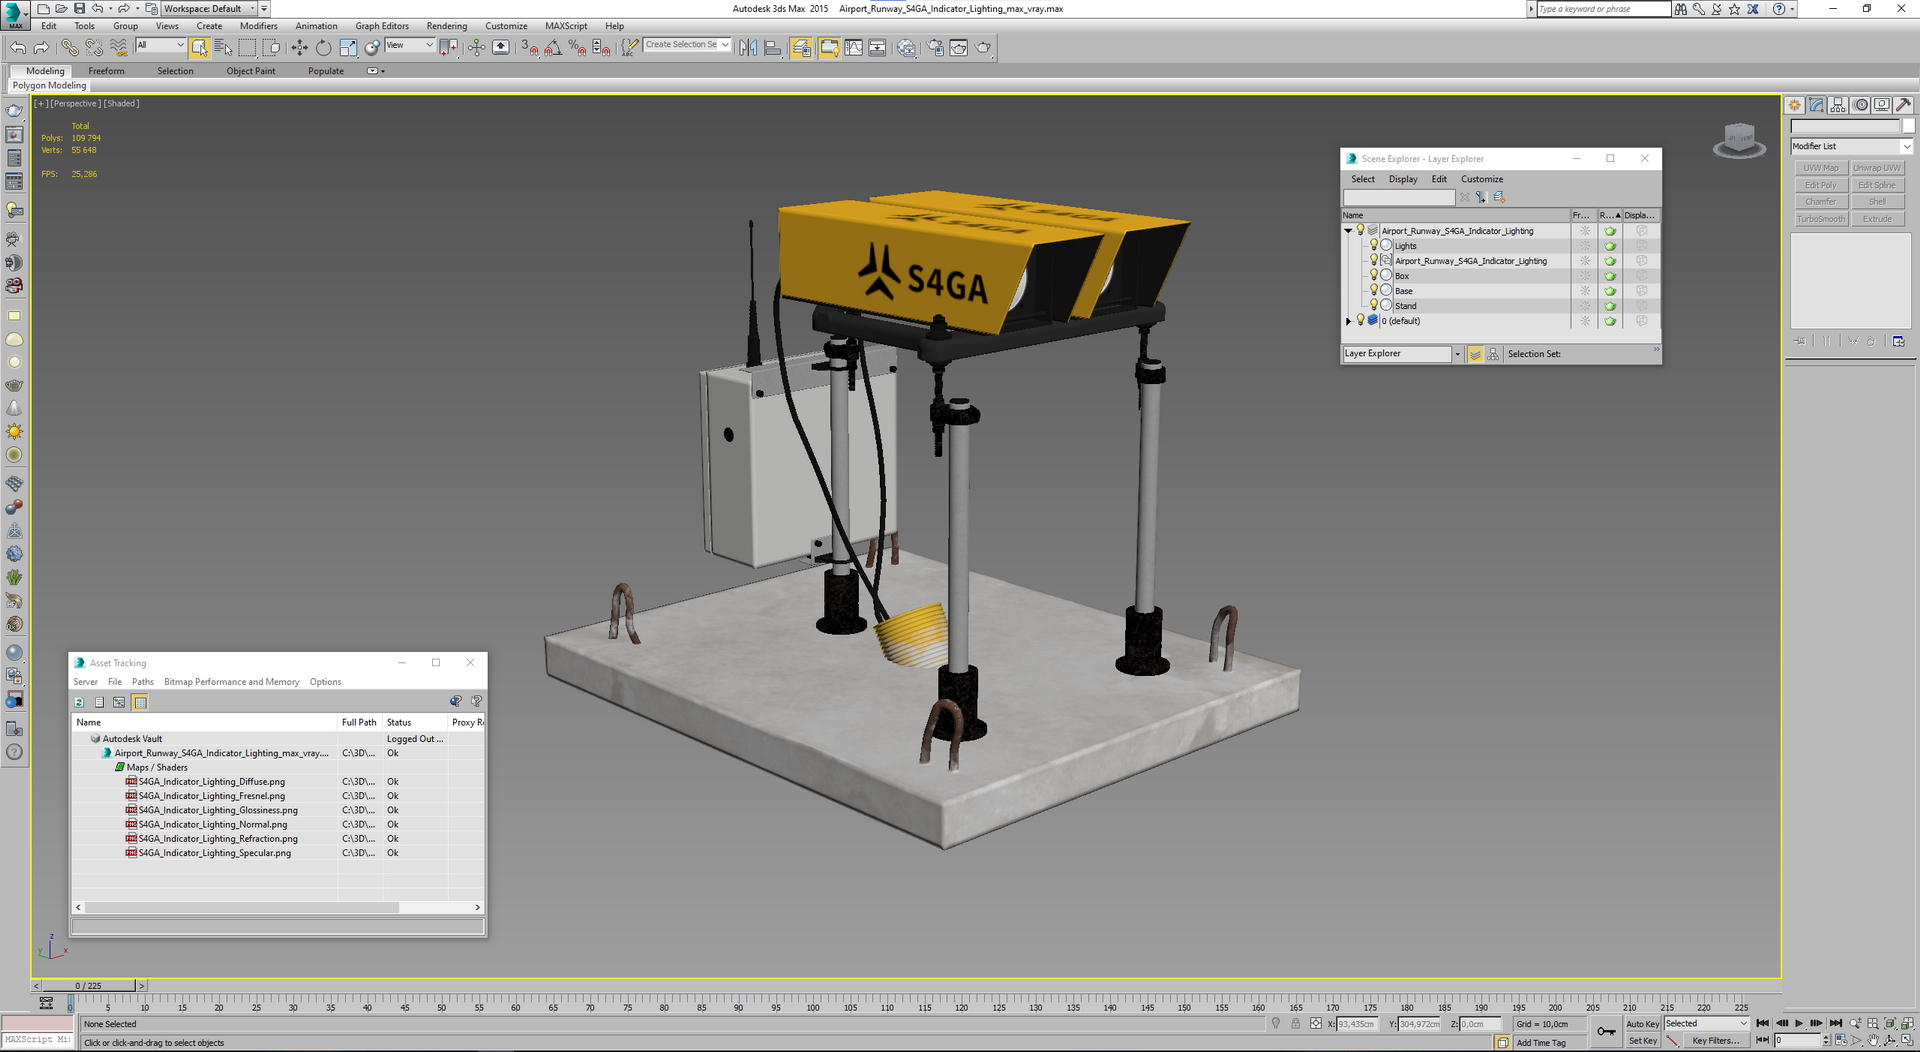Toggle freeze state for 0 (default) layer

pos(1585,321)
